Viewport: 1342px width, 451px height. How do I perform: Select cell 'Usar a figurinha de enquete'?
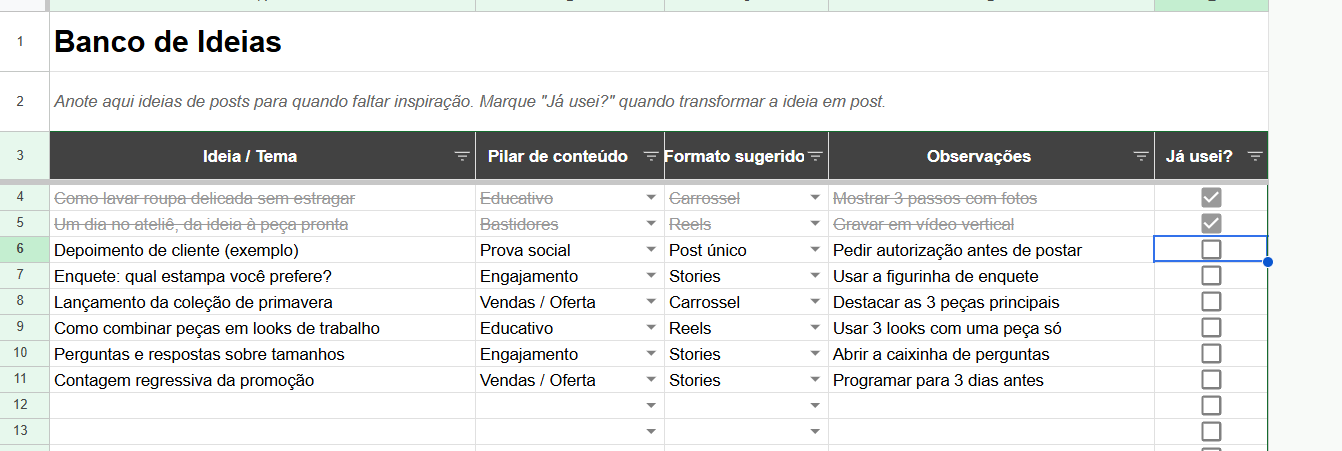coord(991,276)
